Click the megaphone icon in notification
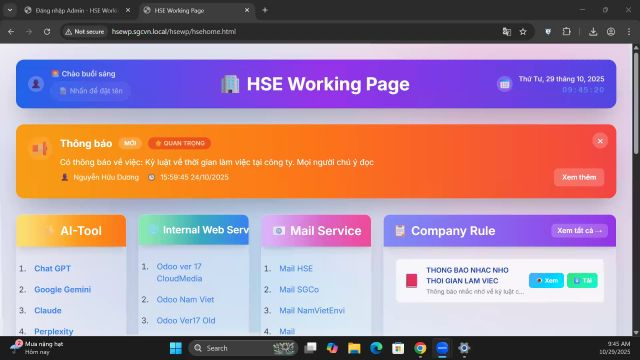 pyautogui.click(x=40, y=149)
